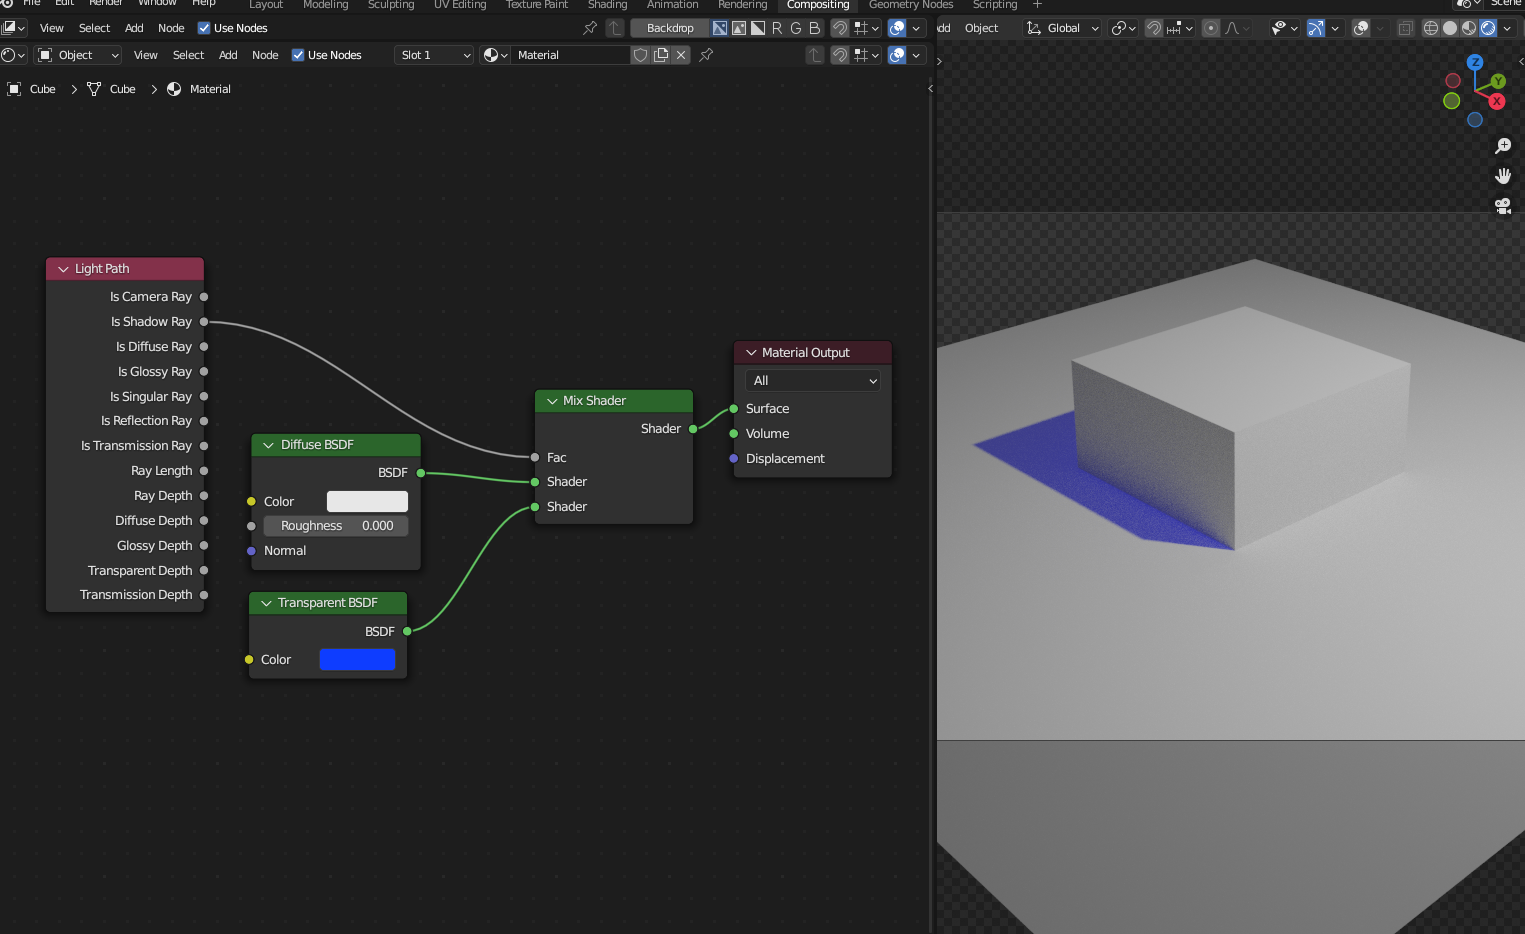Show Color and Alpha channels next to Backdrop

720,28
